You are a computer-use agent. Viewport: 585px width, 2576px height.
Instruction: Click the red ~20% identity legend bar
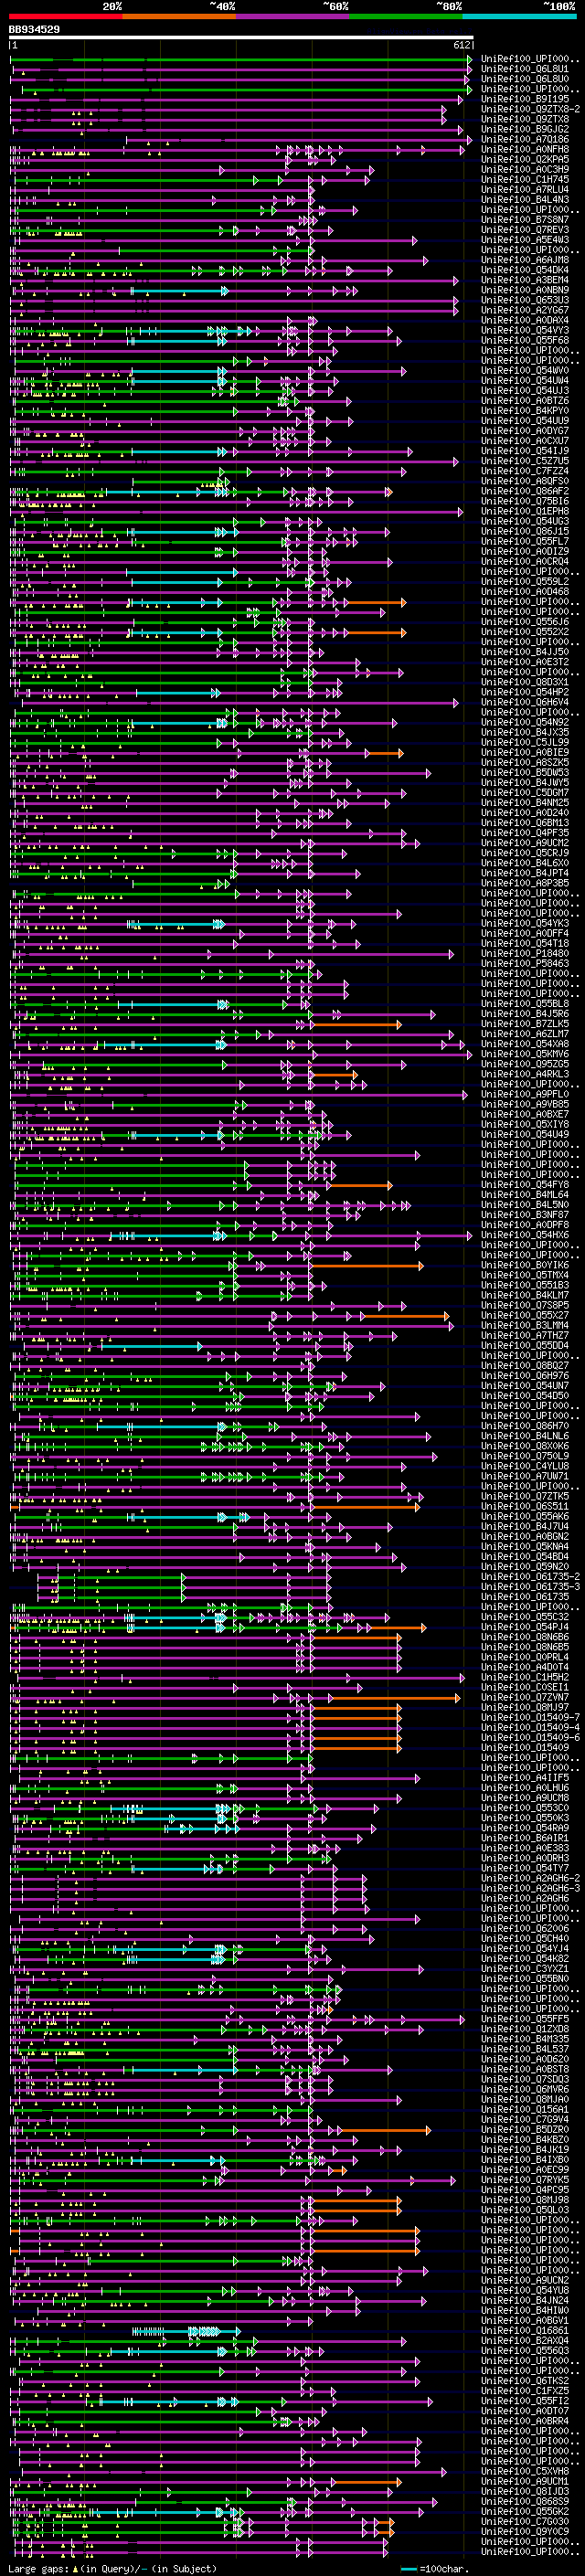(65, 16)
